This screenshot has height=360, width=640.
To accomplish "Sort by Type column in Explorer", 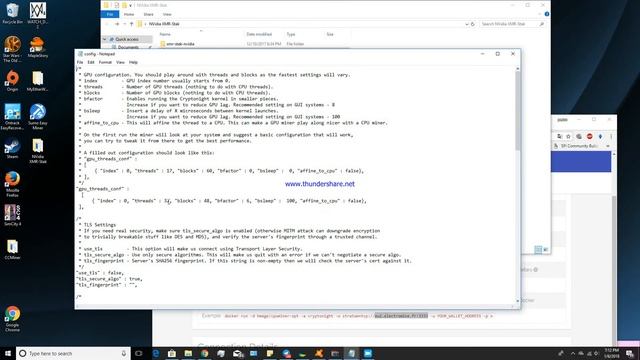I will click(x=291, y=34).
